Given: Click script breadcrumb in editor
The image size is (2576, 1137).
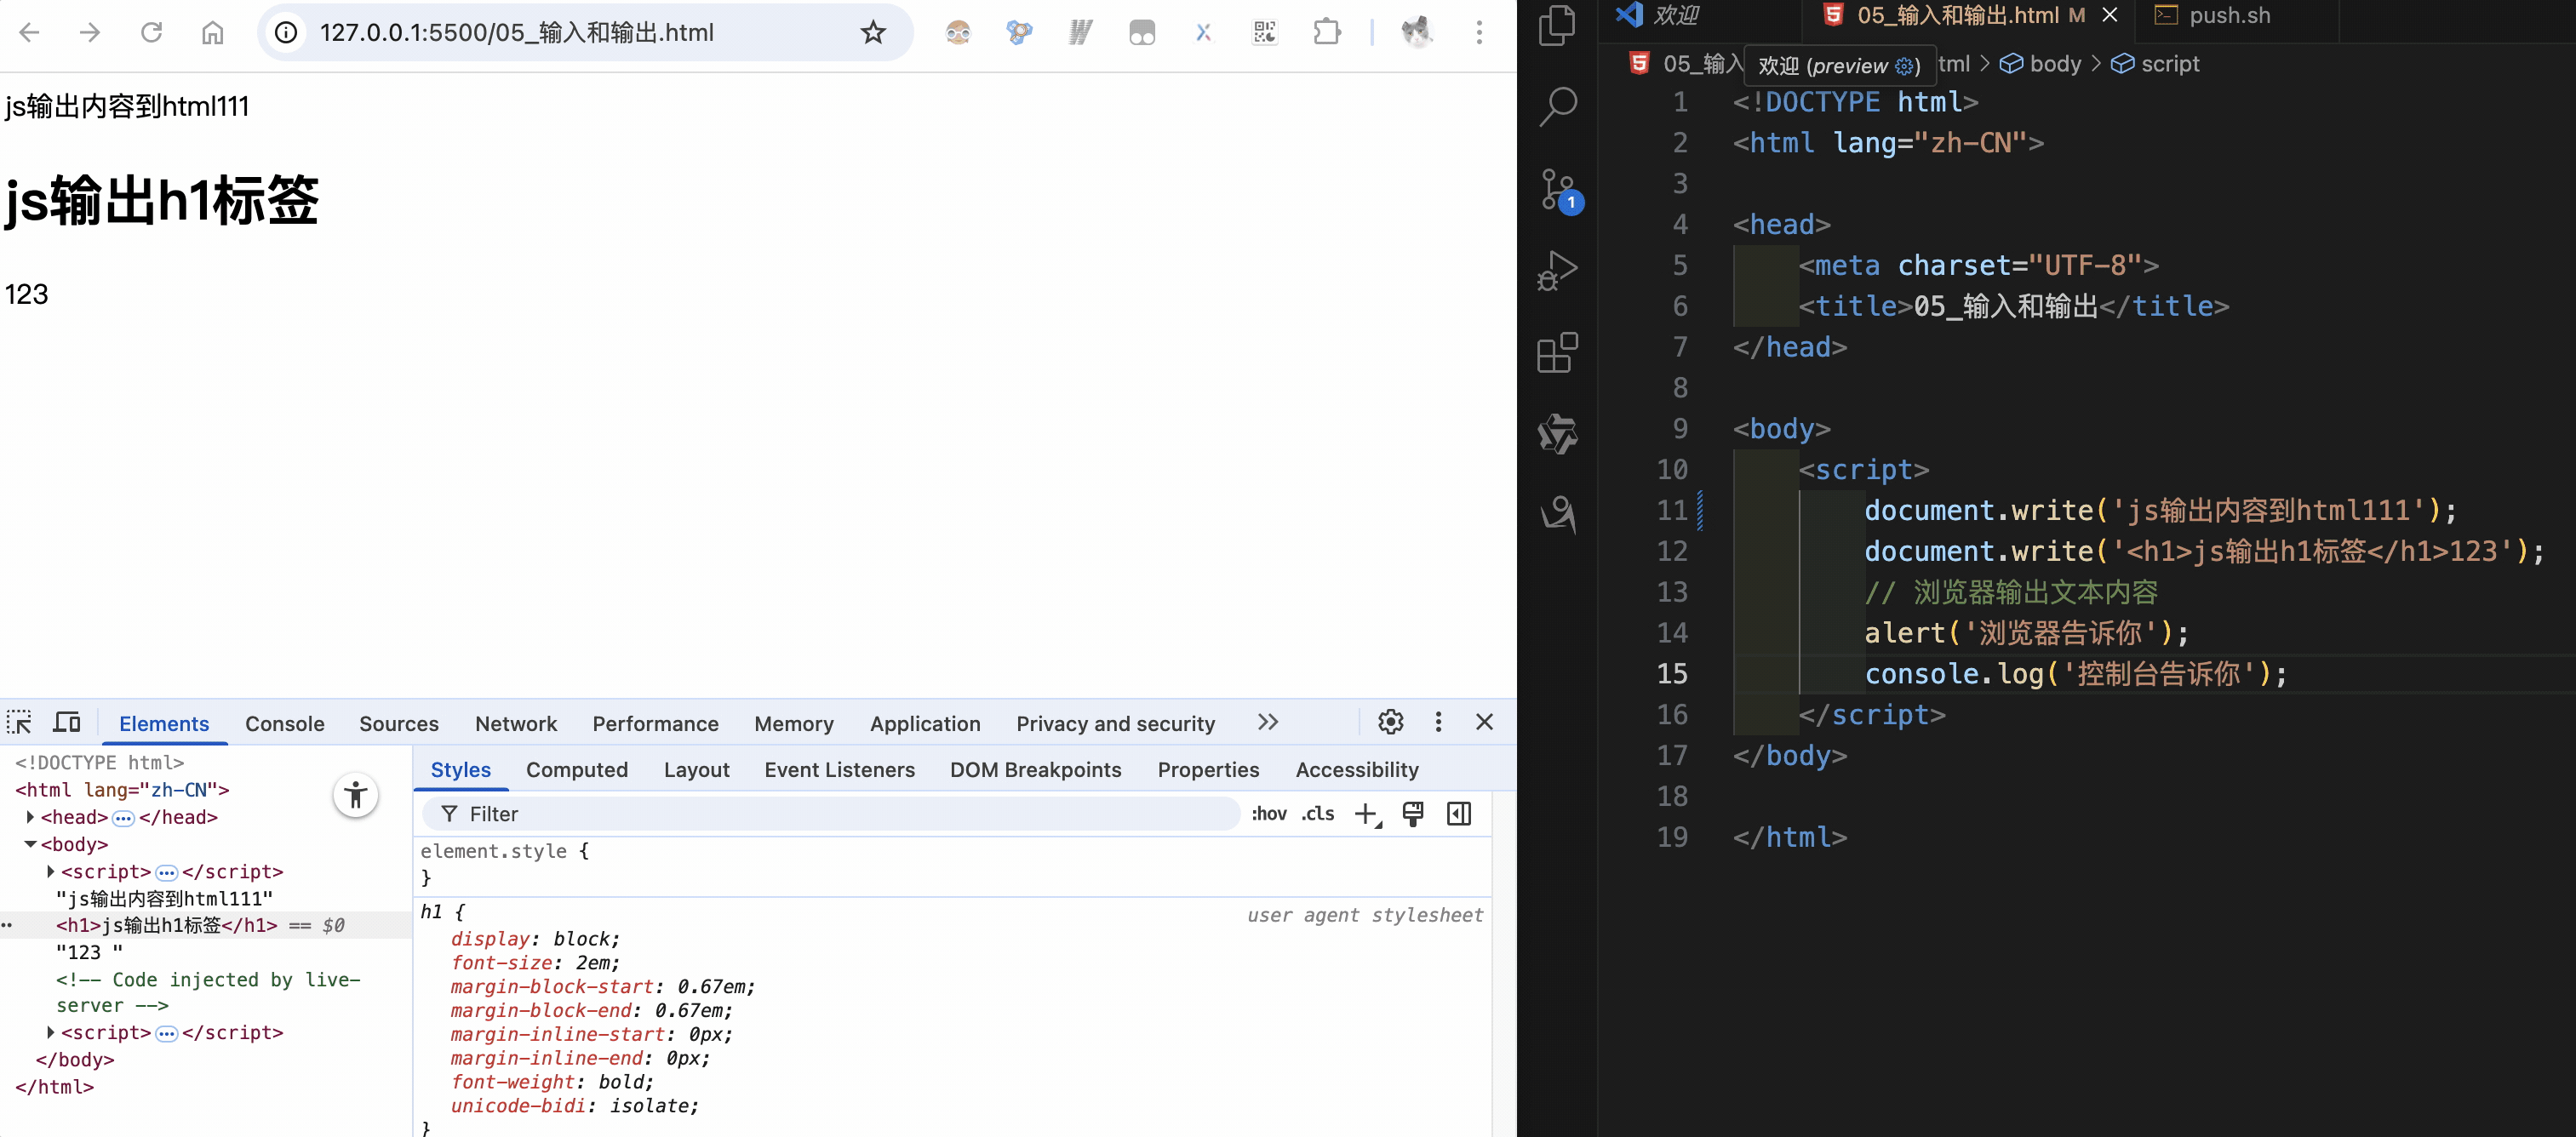Looking at the screenshot, I should tap(2169, 64).
